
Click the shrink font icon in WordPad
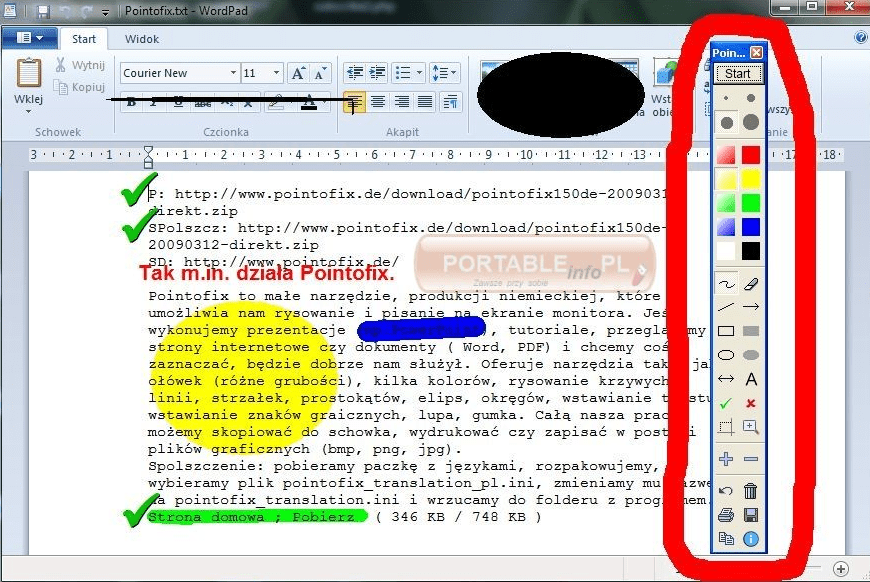(x=320, y=73)
